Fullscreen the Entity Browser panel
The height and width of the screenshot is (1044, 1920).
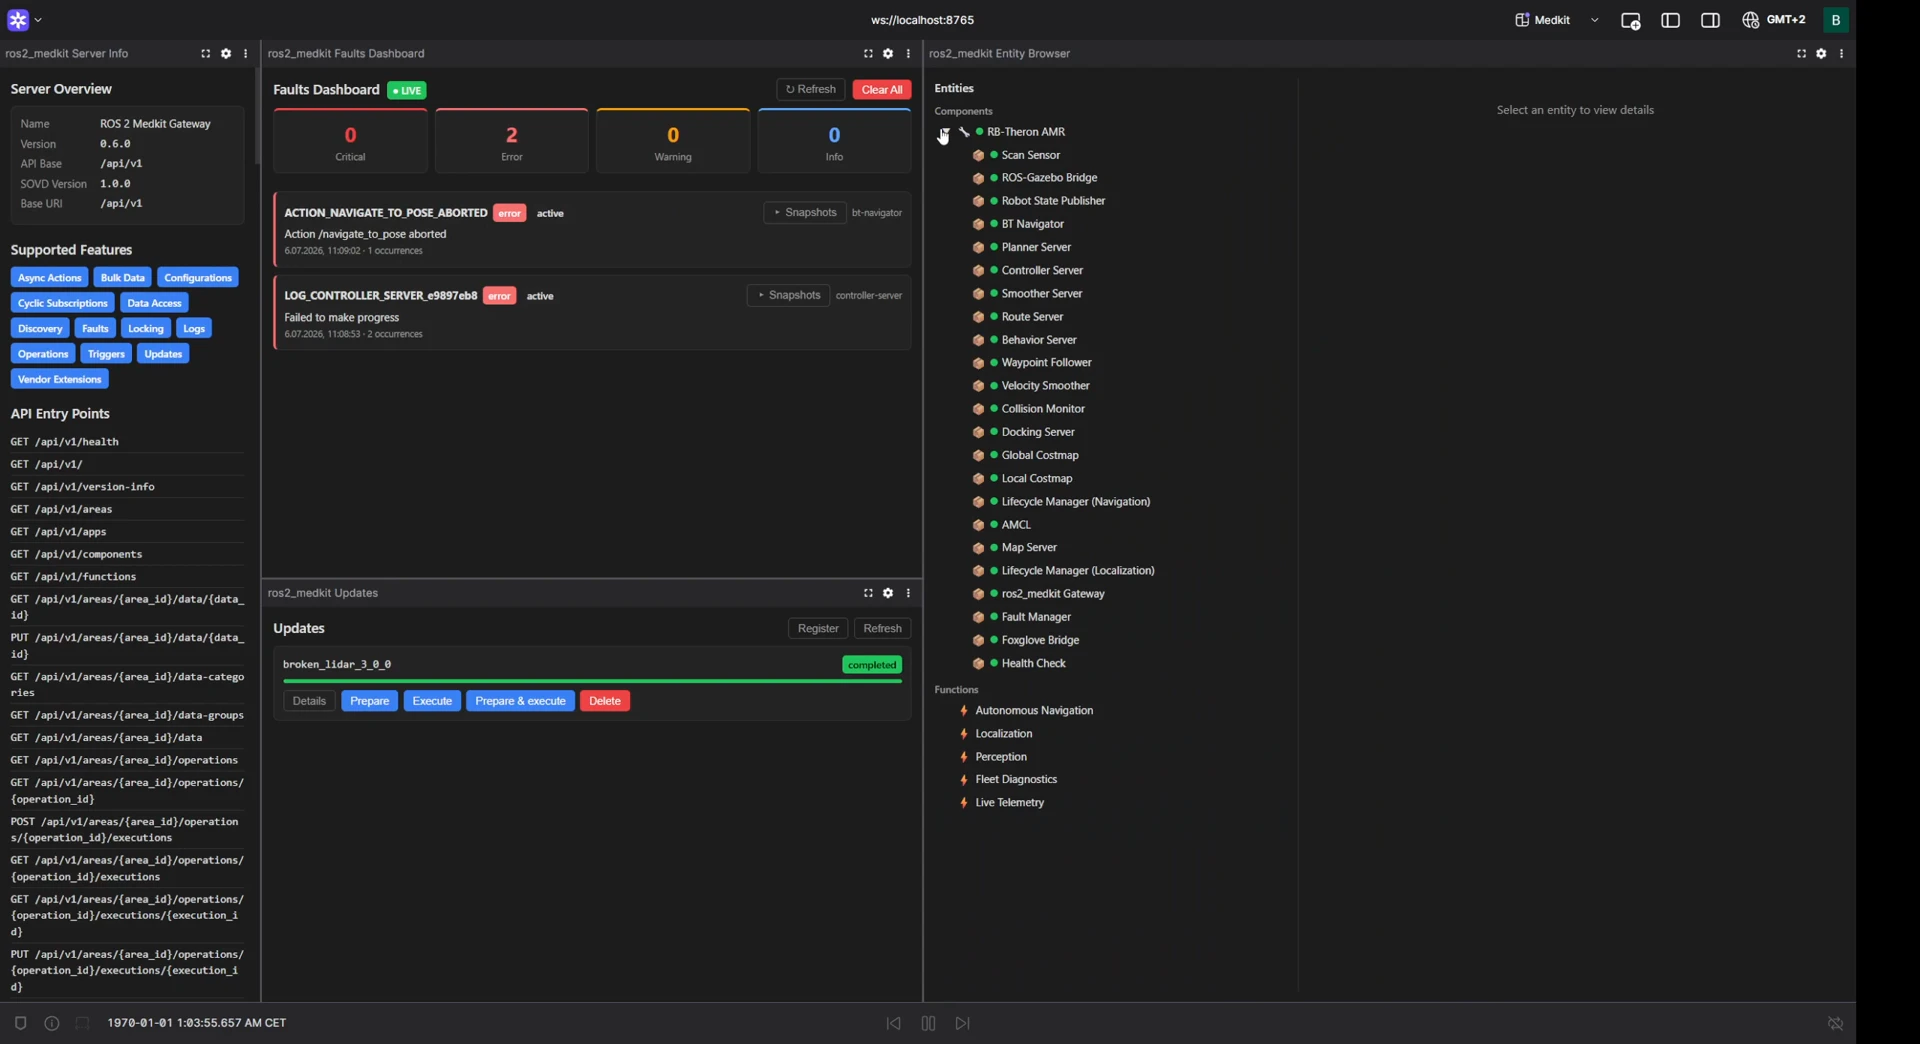1801,54
